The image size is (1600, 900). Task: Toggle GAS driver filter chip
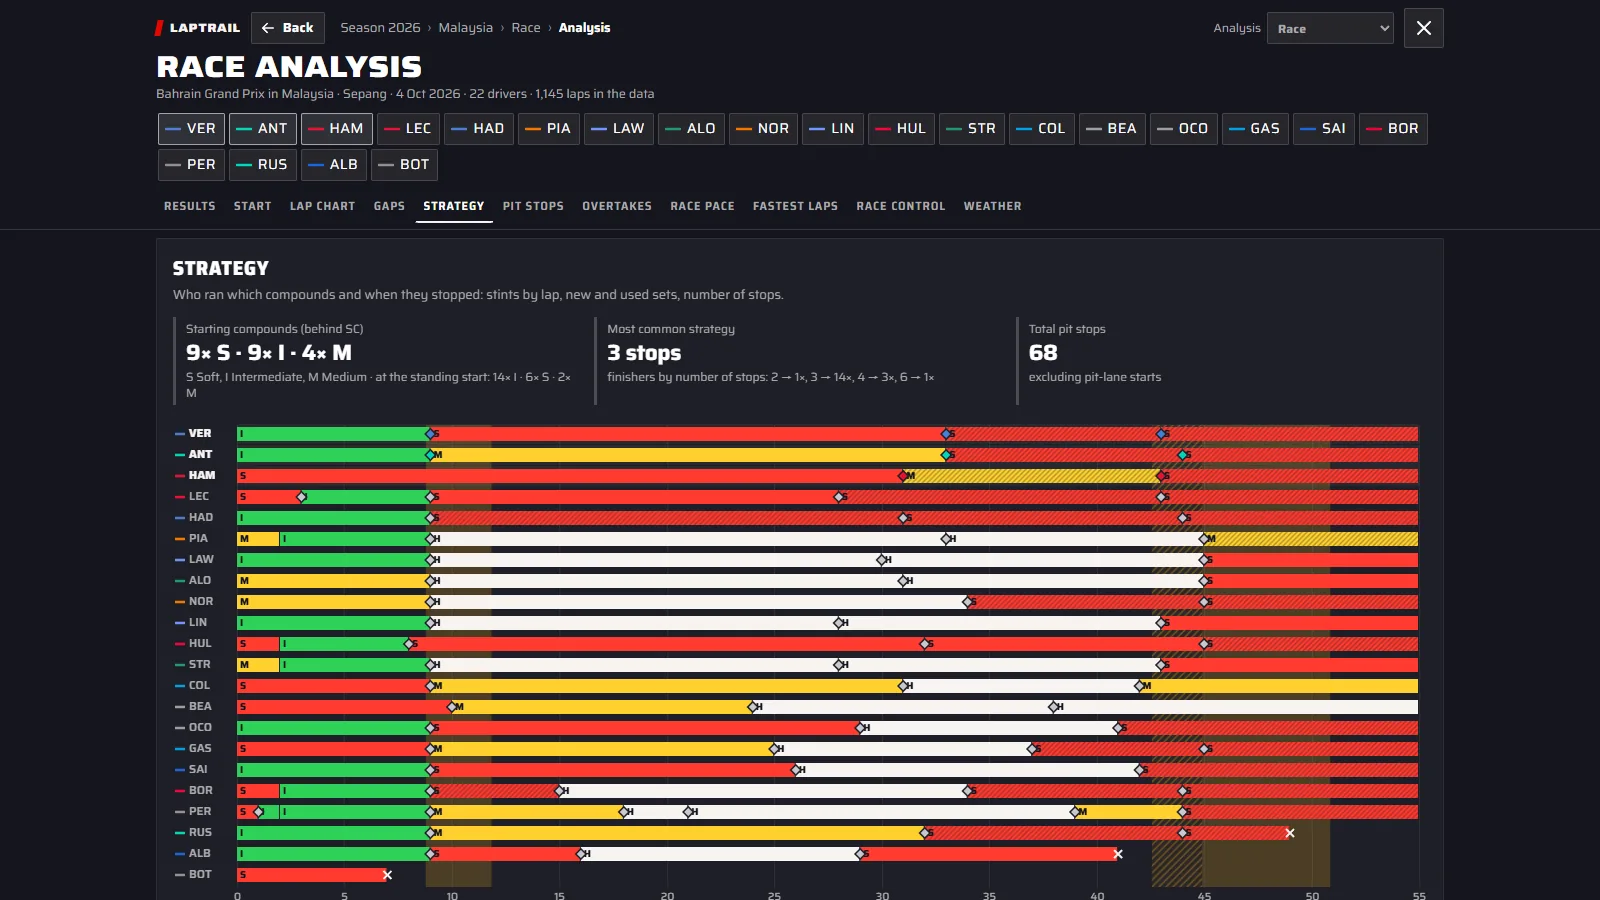tap(1255, 129)
